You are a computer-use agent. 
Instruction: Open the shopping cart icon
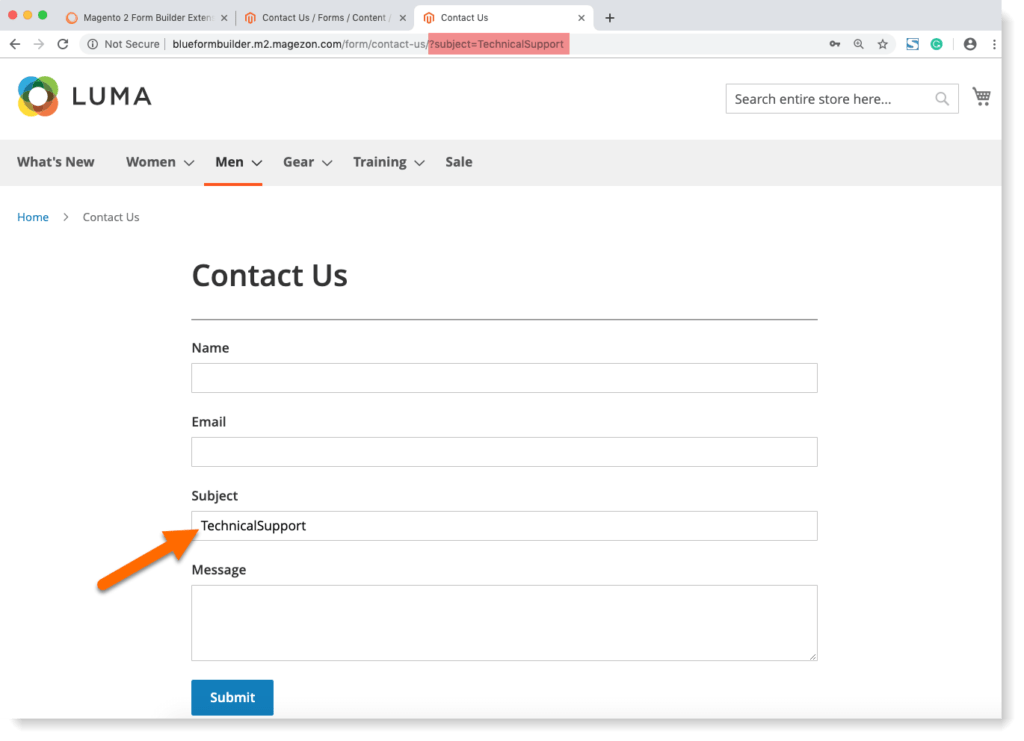pos(981,96)
